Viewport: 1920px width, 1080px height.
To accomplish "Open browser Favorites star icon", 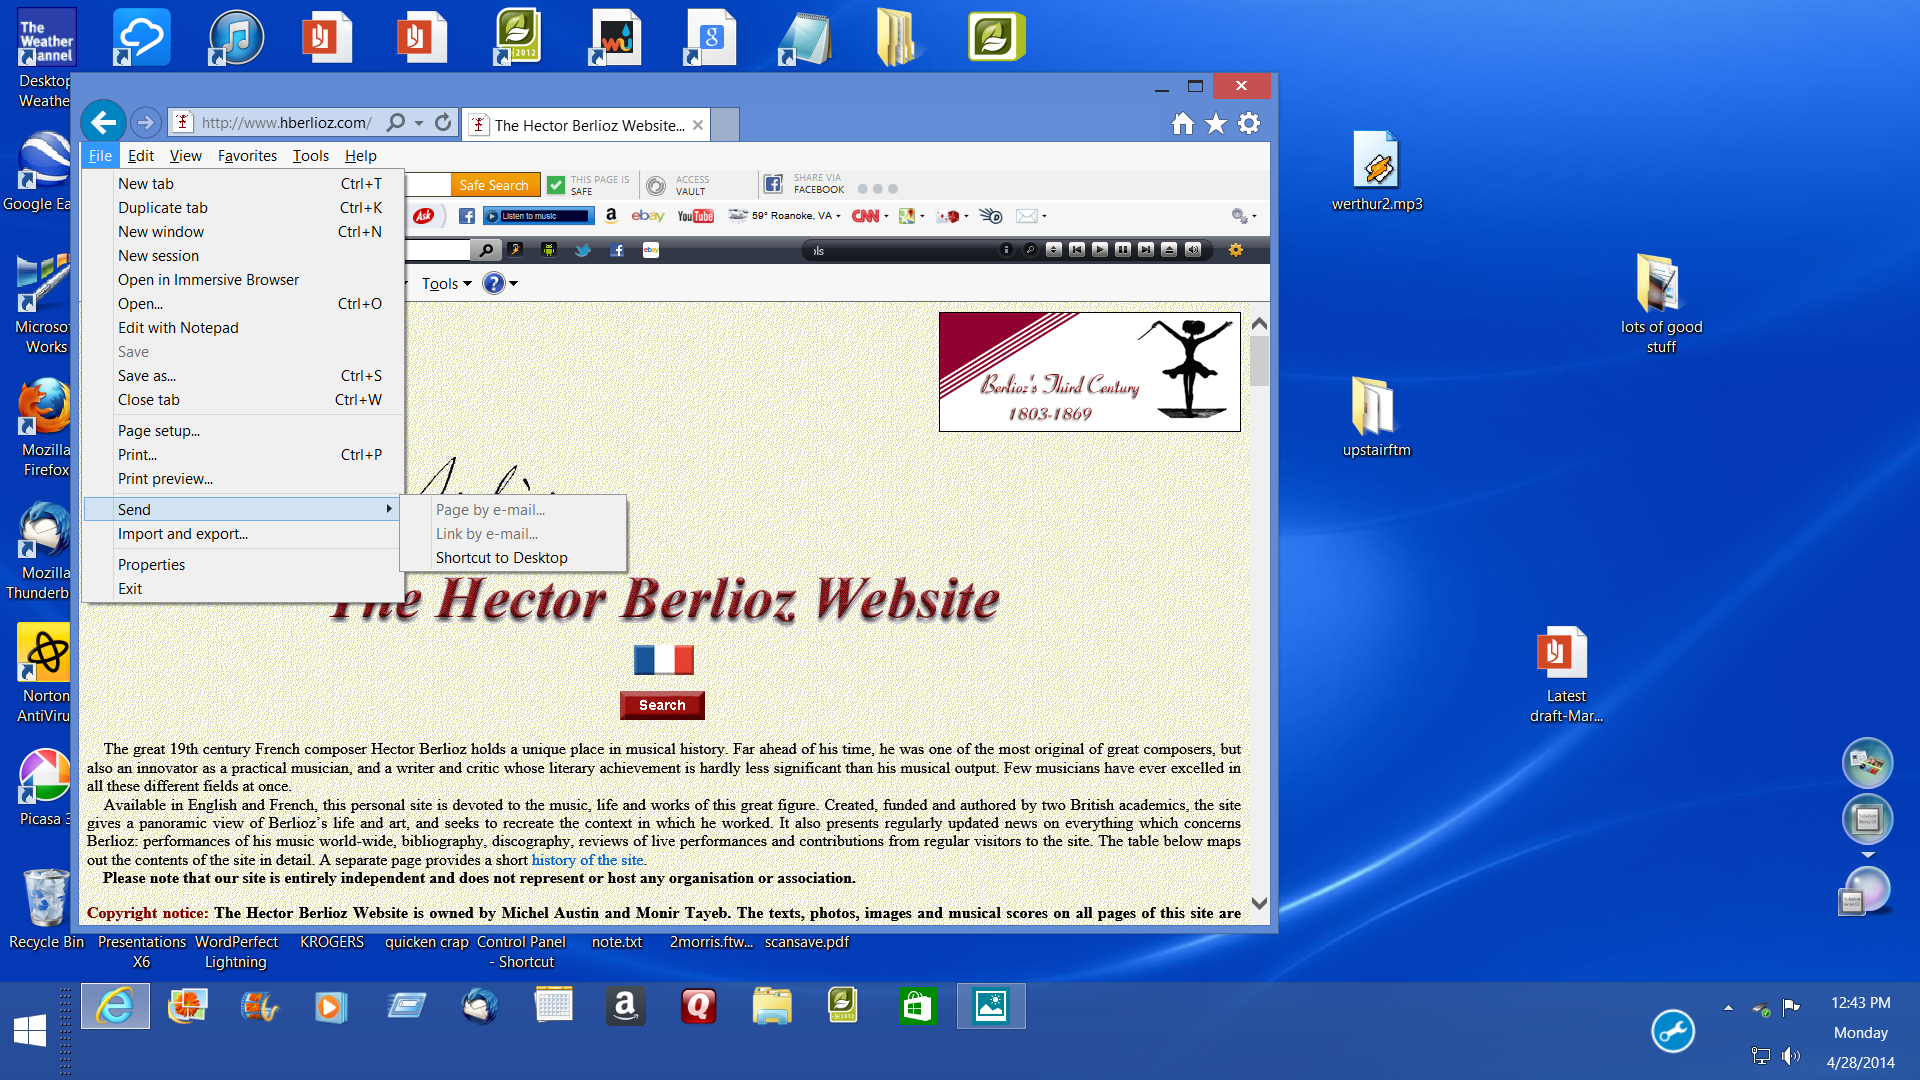I will coord(1216,124).
